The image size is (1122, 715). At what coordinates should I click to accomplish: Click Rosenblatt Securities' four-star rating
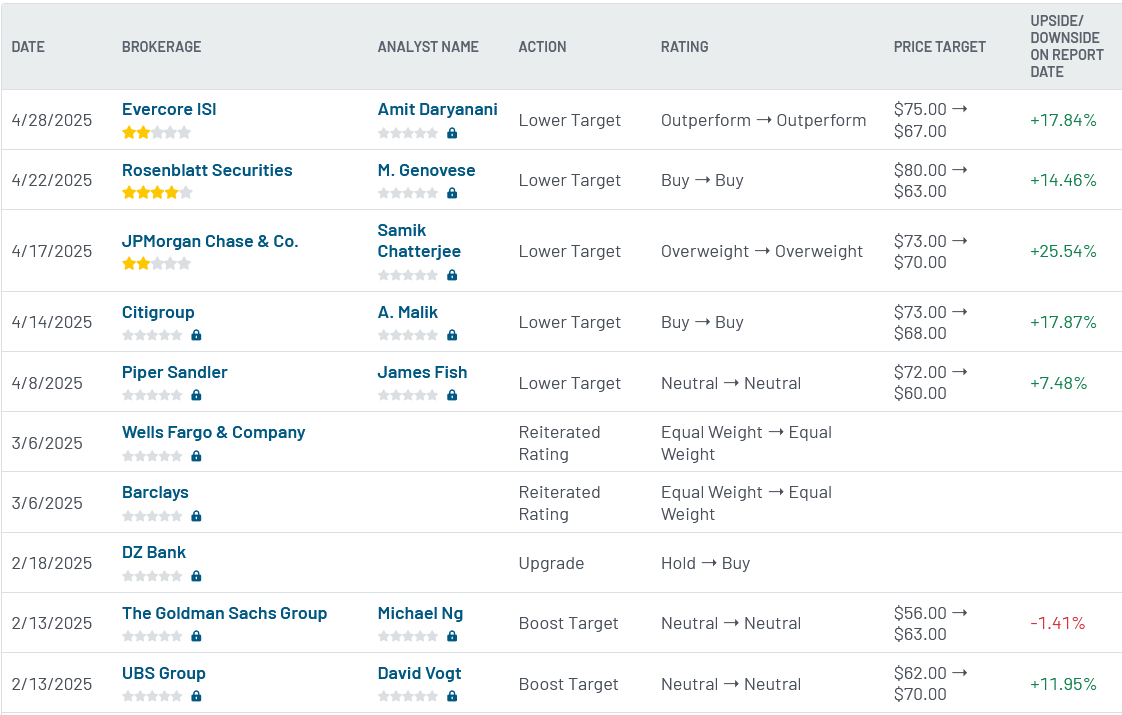[157, 193]
